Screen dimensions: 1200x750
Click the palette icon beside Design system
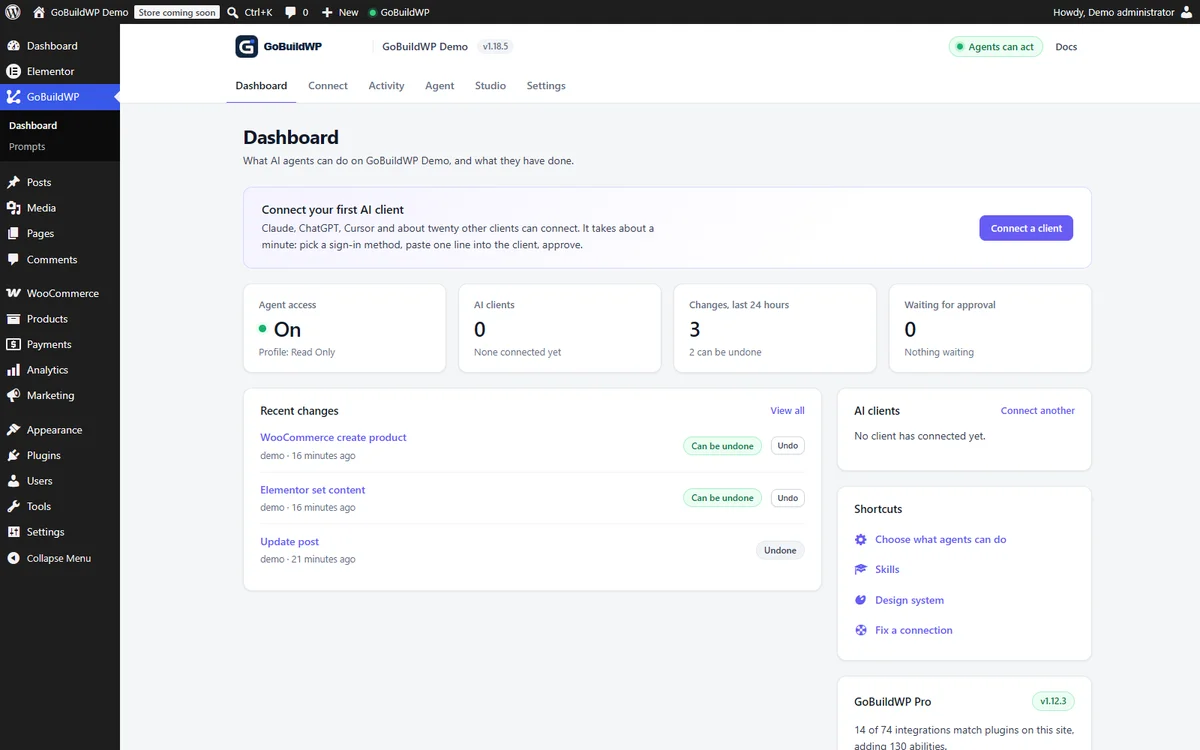(861, 600)
